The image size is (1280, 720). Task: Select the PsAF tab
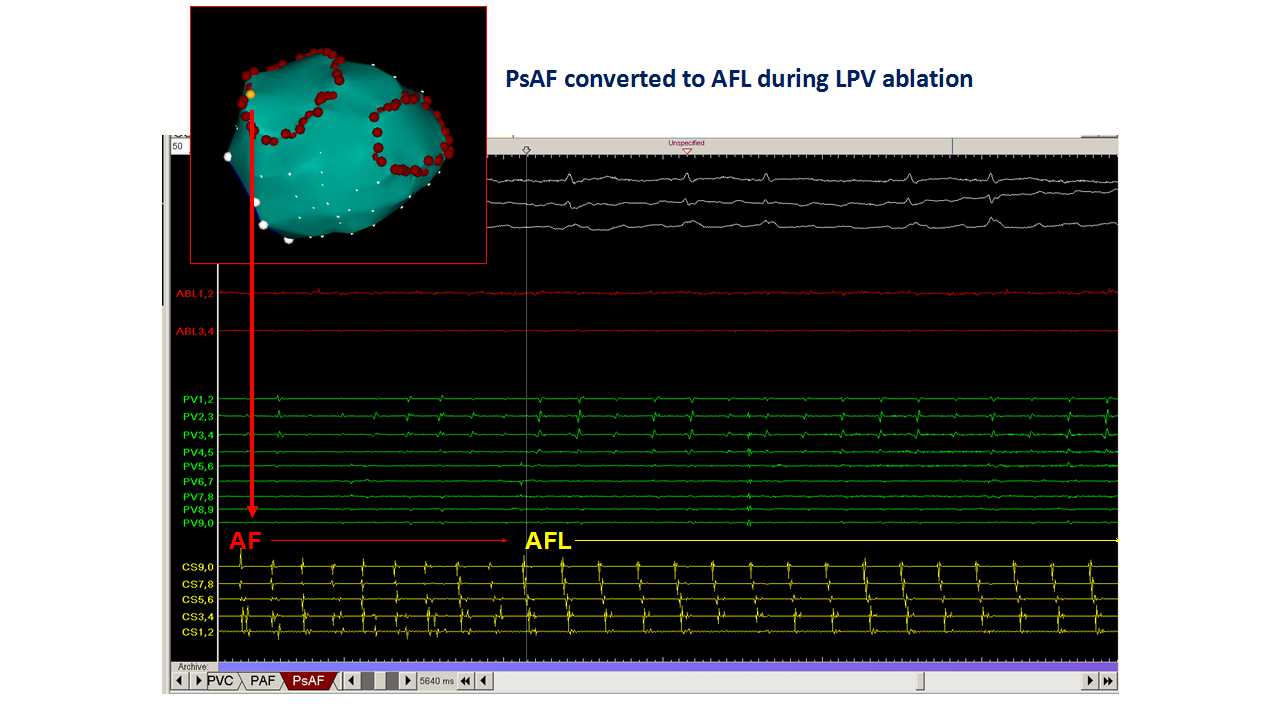(308, 681)
